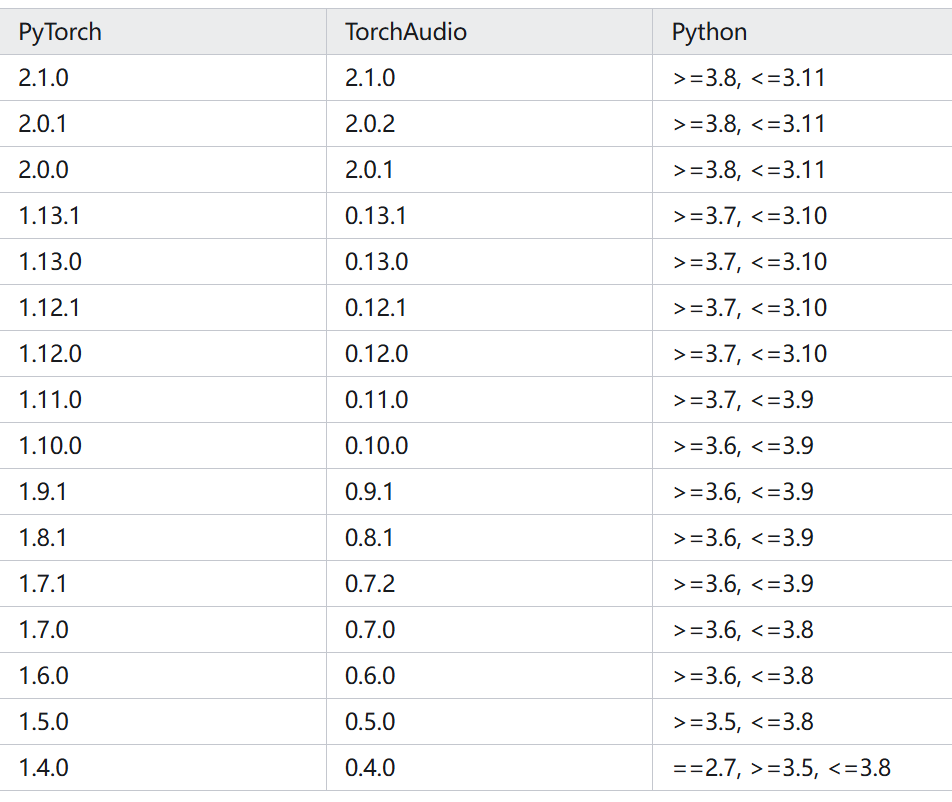This screenshot has height=802, width=952.
Task: Pick Python range in the PyTorch 2.1.0 row
Action: tap(802, 78)
